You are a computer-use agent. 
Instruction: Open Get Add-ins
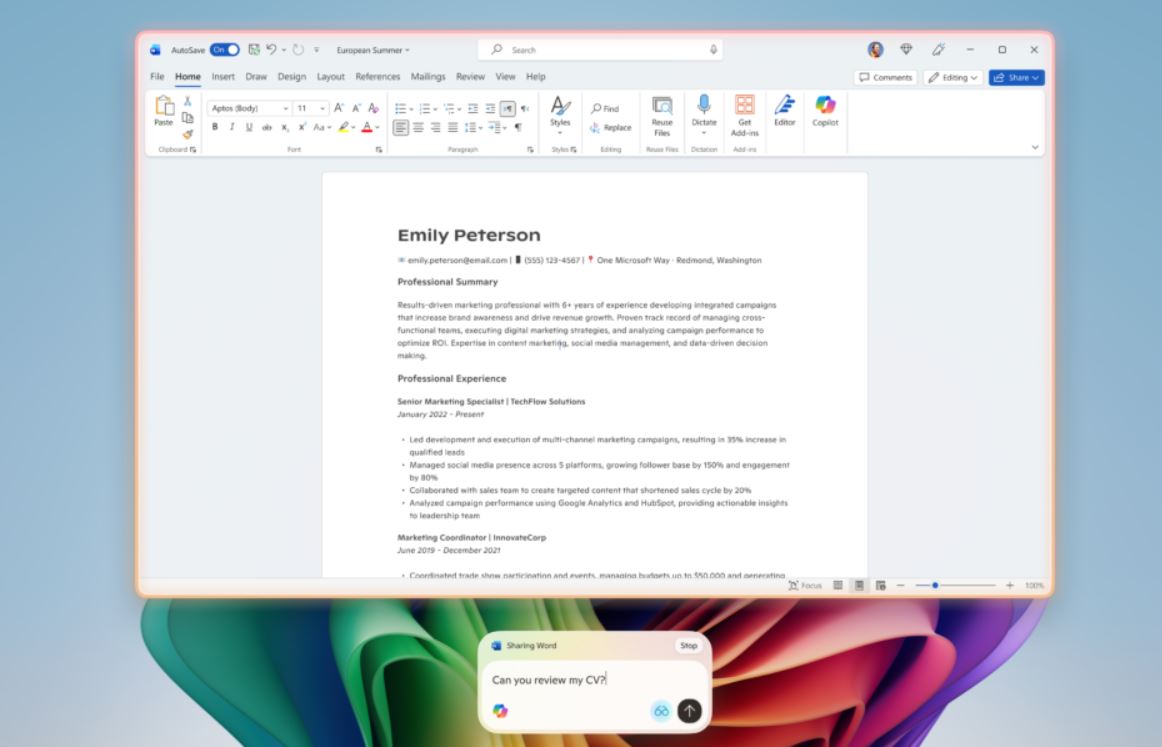(745, 116)
